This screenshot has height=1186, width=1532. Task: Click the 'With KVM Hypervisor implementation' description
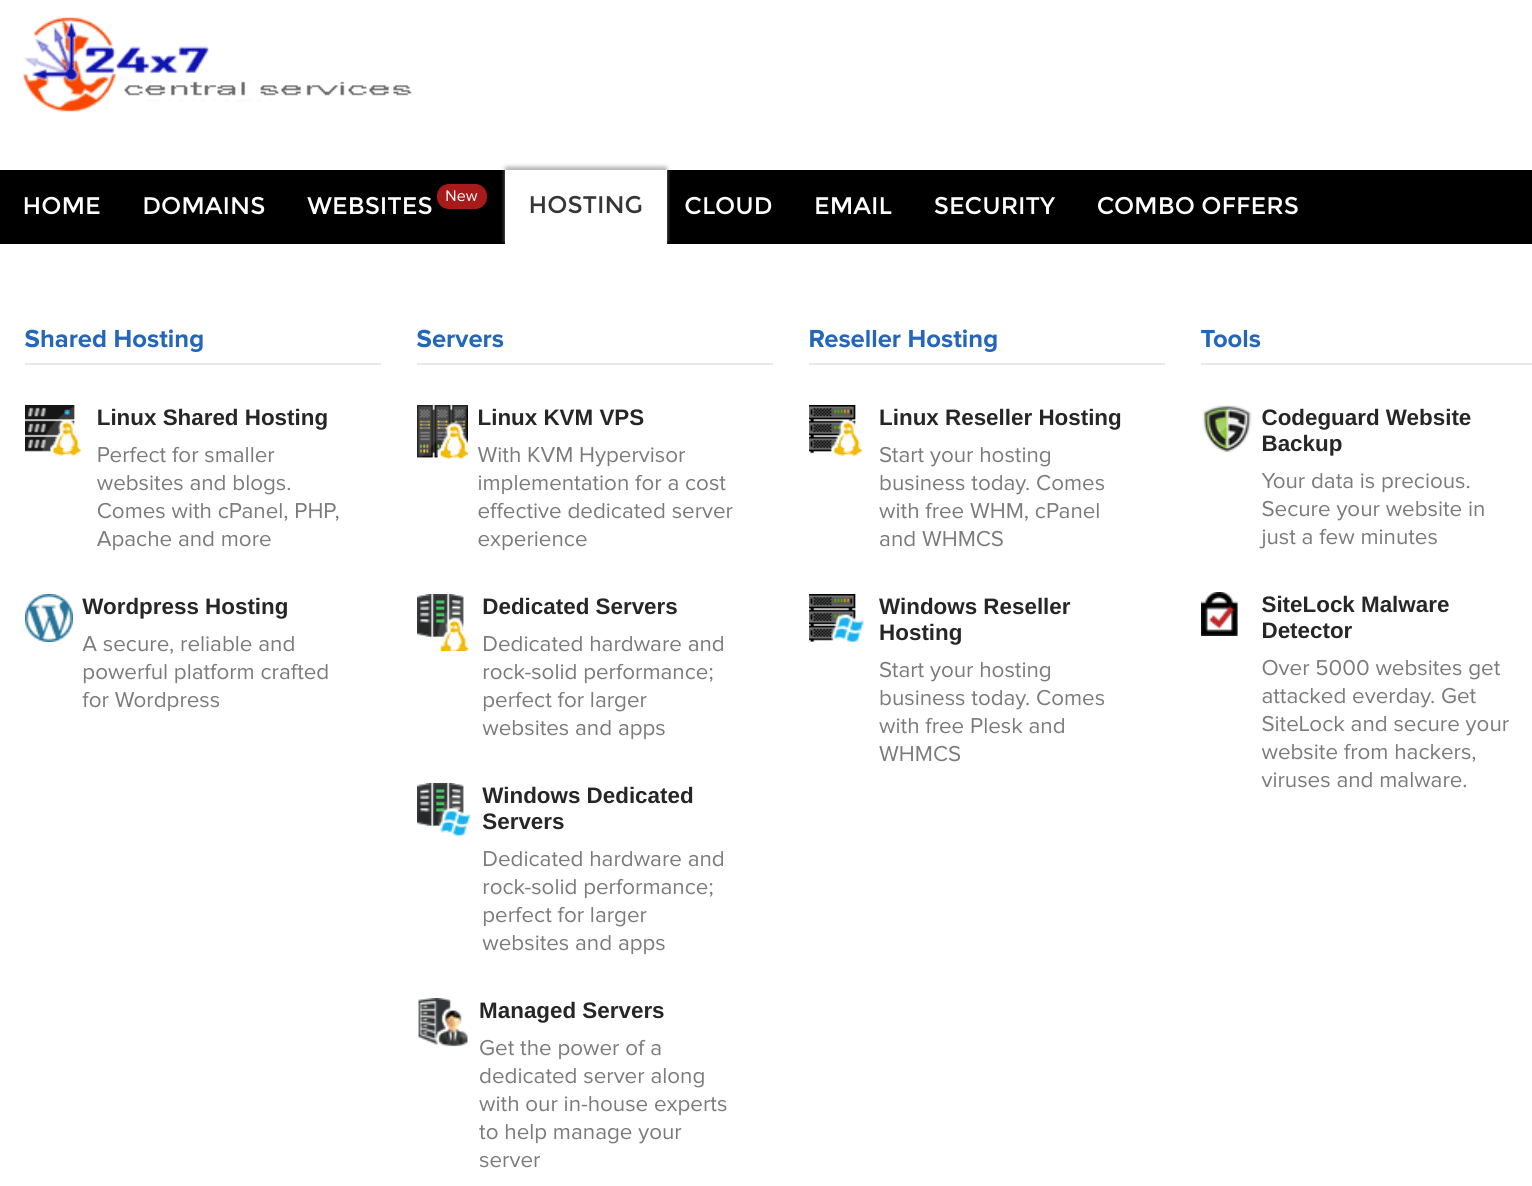pos(605,497)
